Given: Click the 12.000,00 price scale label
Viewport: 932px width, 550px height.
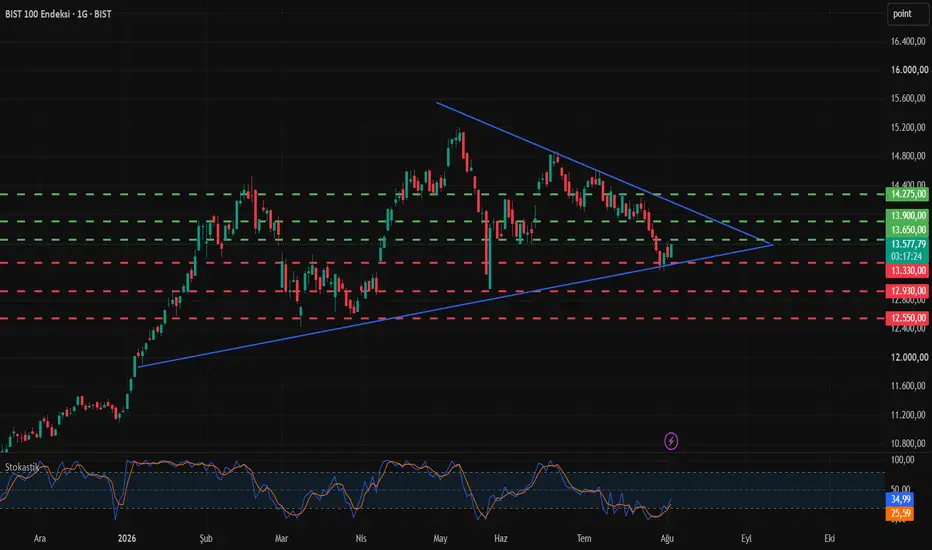Looking at the screenshot, I should [908, 357].
